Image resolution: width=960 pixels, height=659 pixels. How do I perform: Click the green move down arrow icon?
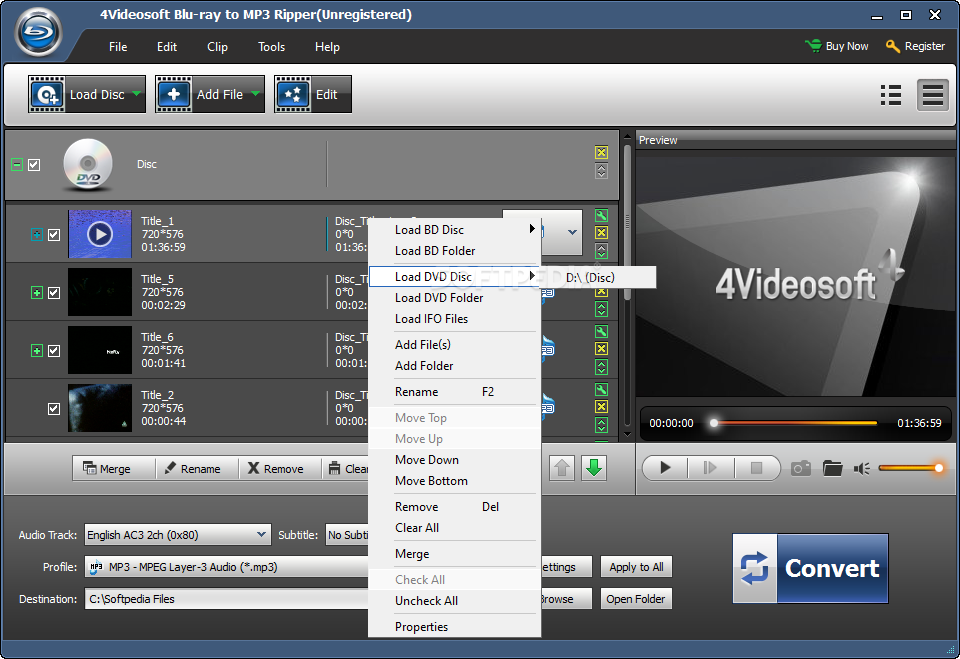[593, 469]
